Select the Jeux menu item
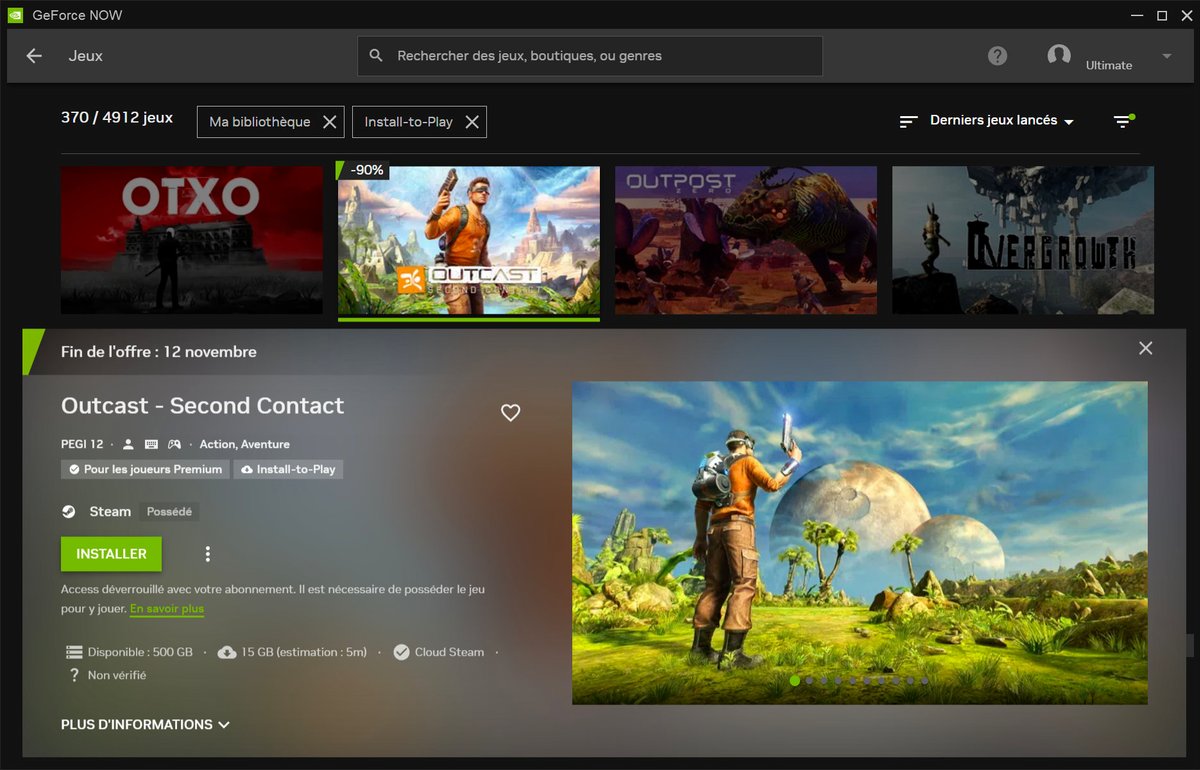The height and width of the screenshot is (770, 1200). tap(86, 56)
